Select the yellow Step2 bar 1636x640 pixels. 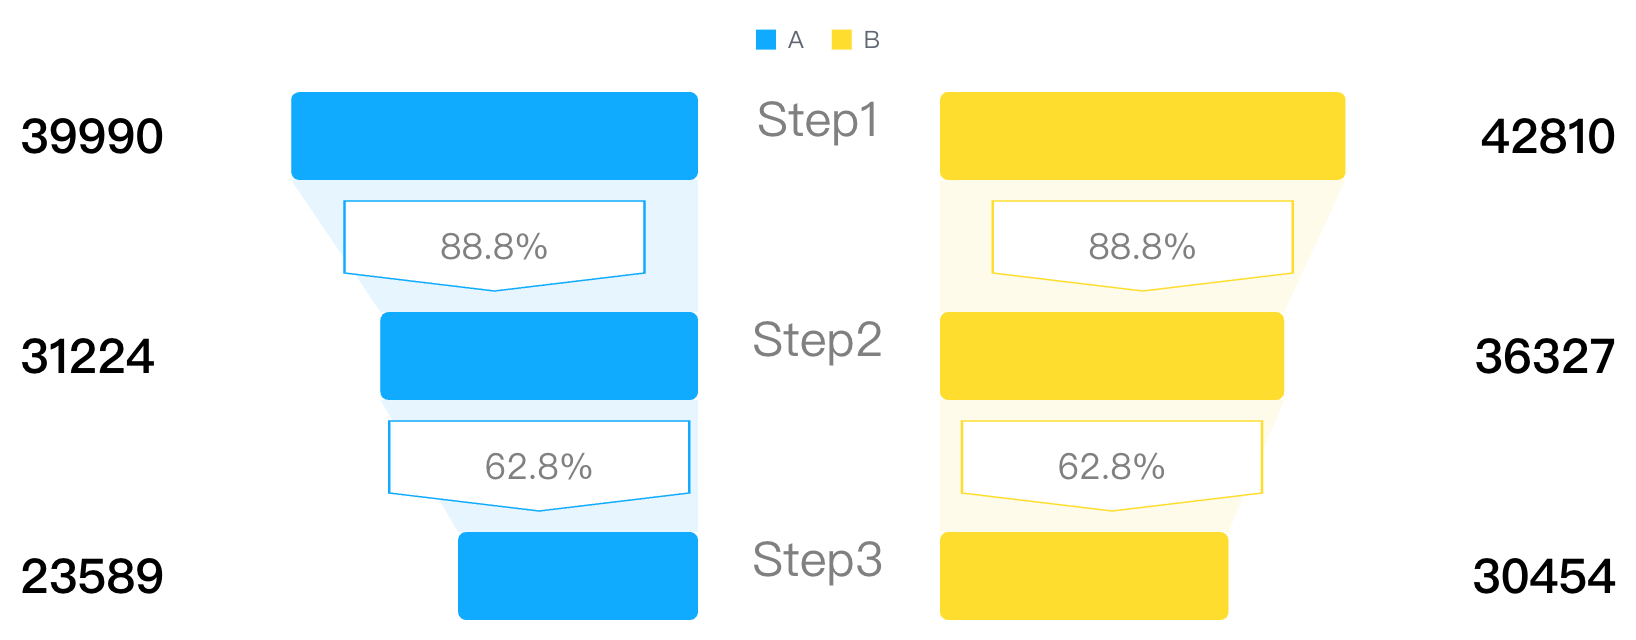coord(1111,356)
